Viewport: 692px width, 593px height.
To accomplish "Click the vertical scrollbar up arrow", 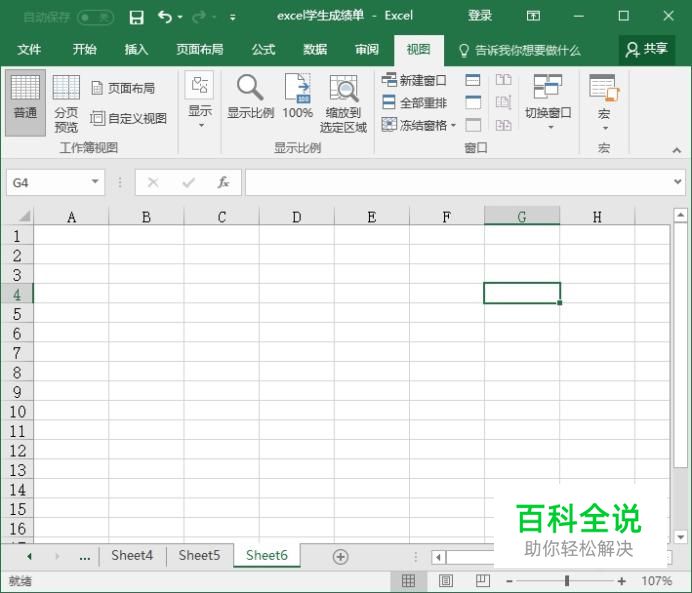I will (x=680, y=215).
